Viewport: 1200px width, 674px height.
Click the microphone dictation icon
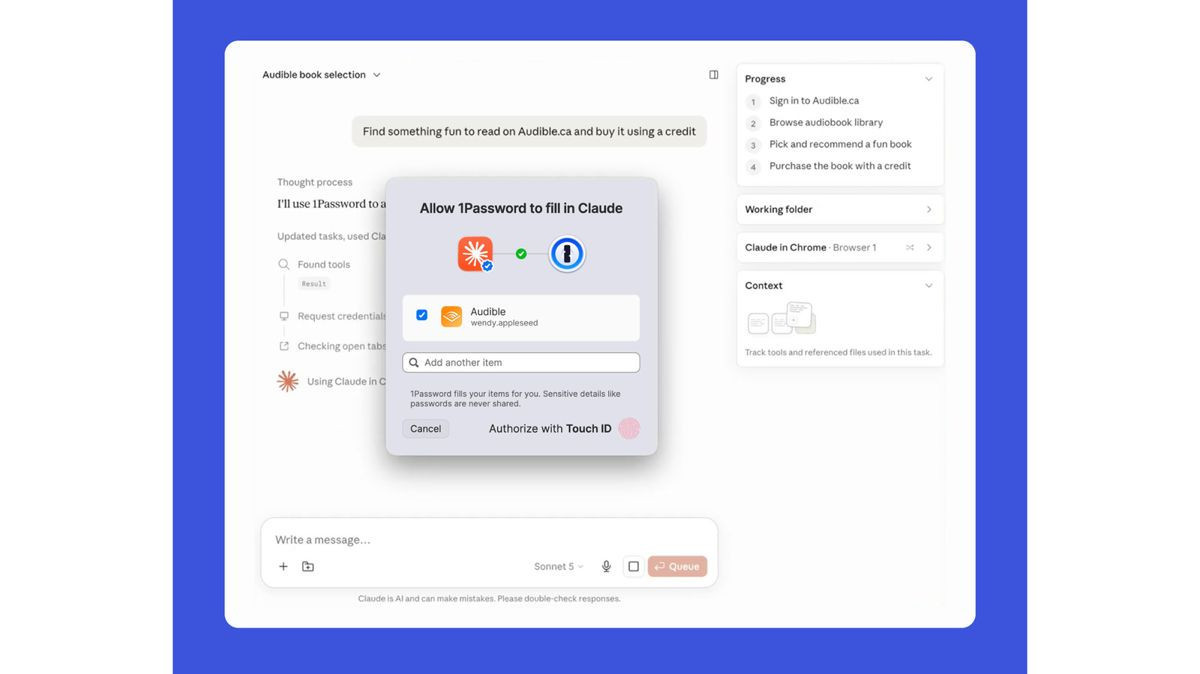click(606, 567)
